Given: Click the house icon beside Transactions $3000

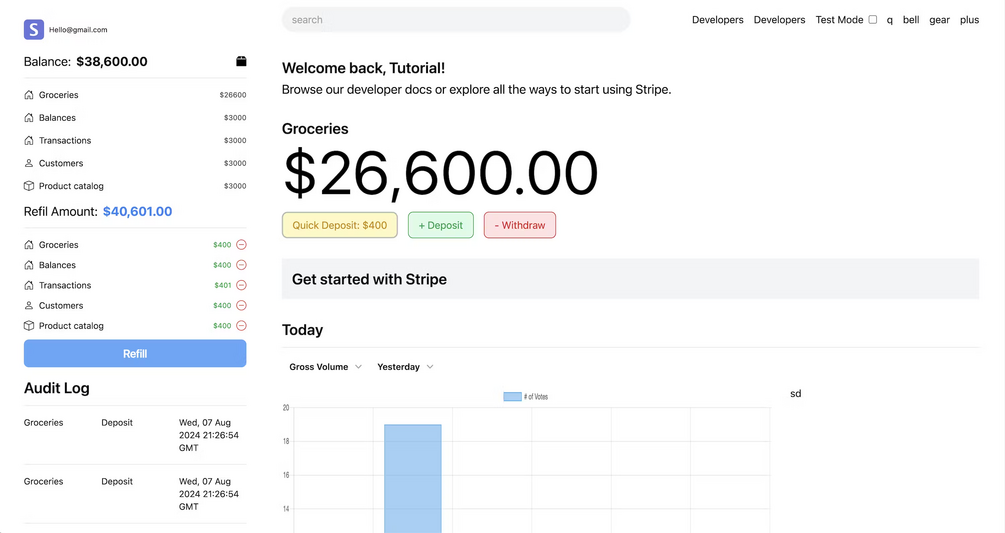Looking at the screenshot, I should point(29,140).
